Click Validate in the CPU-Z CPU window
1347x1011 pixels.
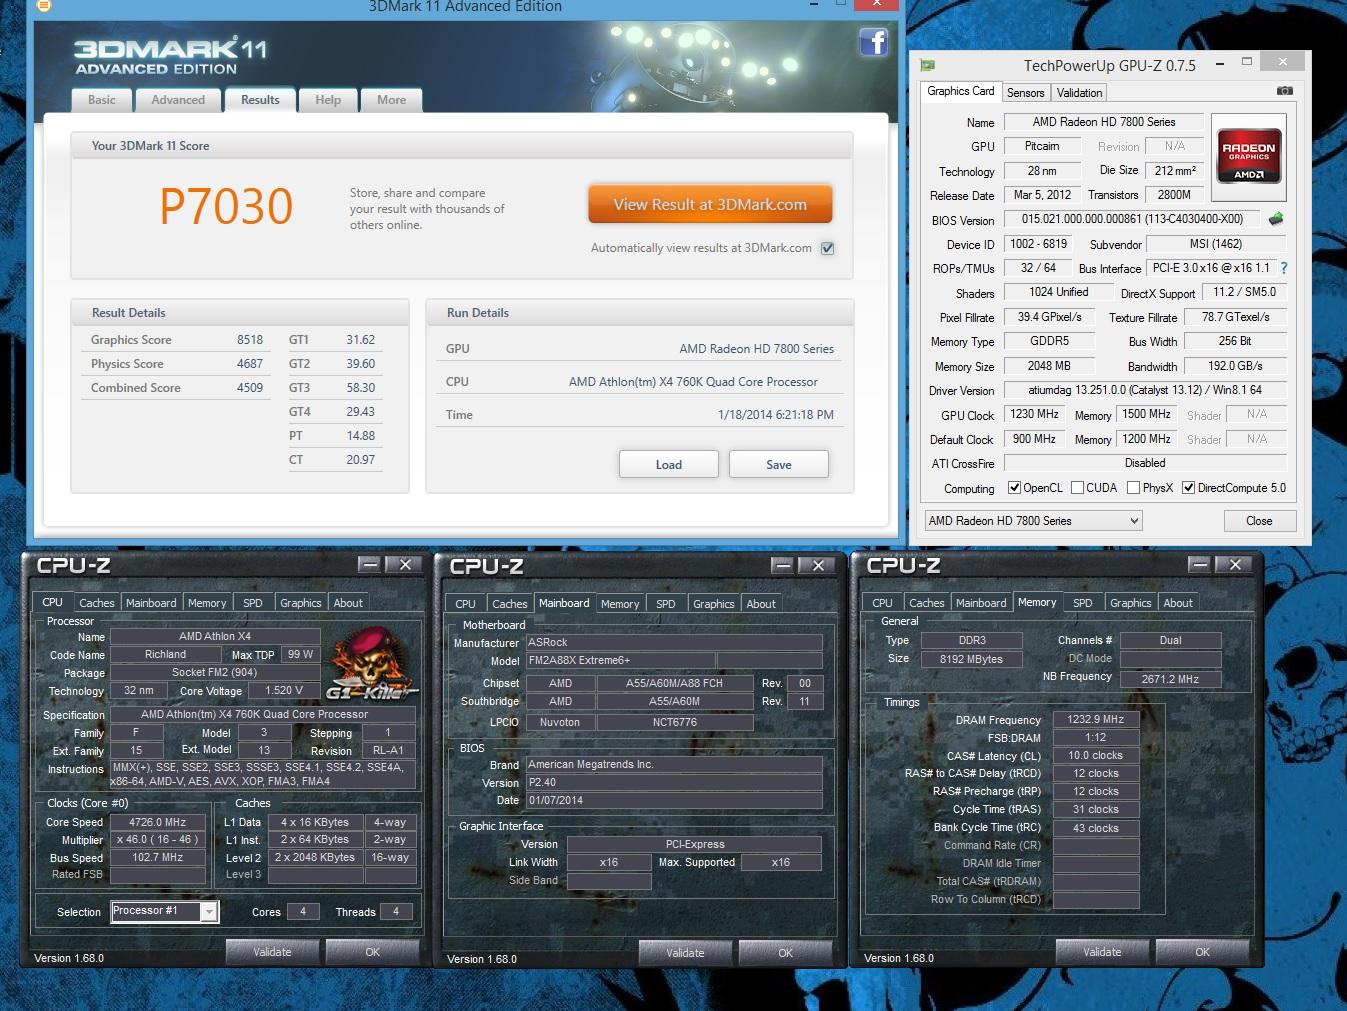pyautogui.click(x=272, y=952)
